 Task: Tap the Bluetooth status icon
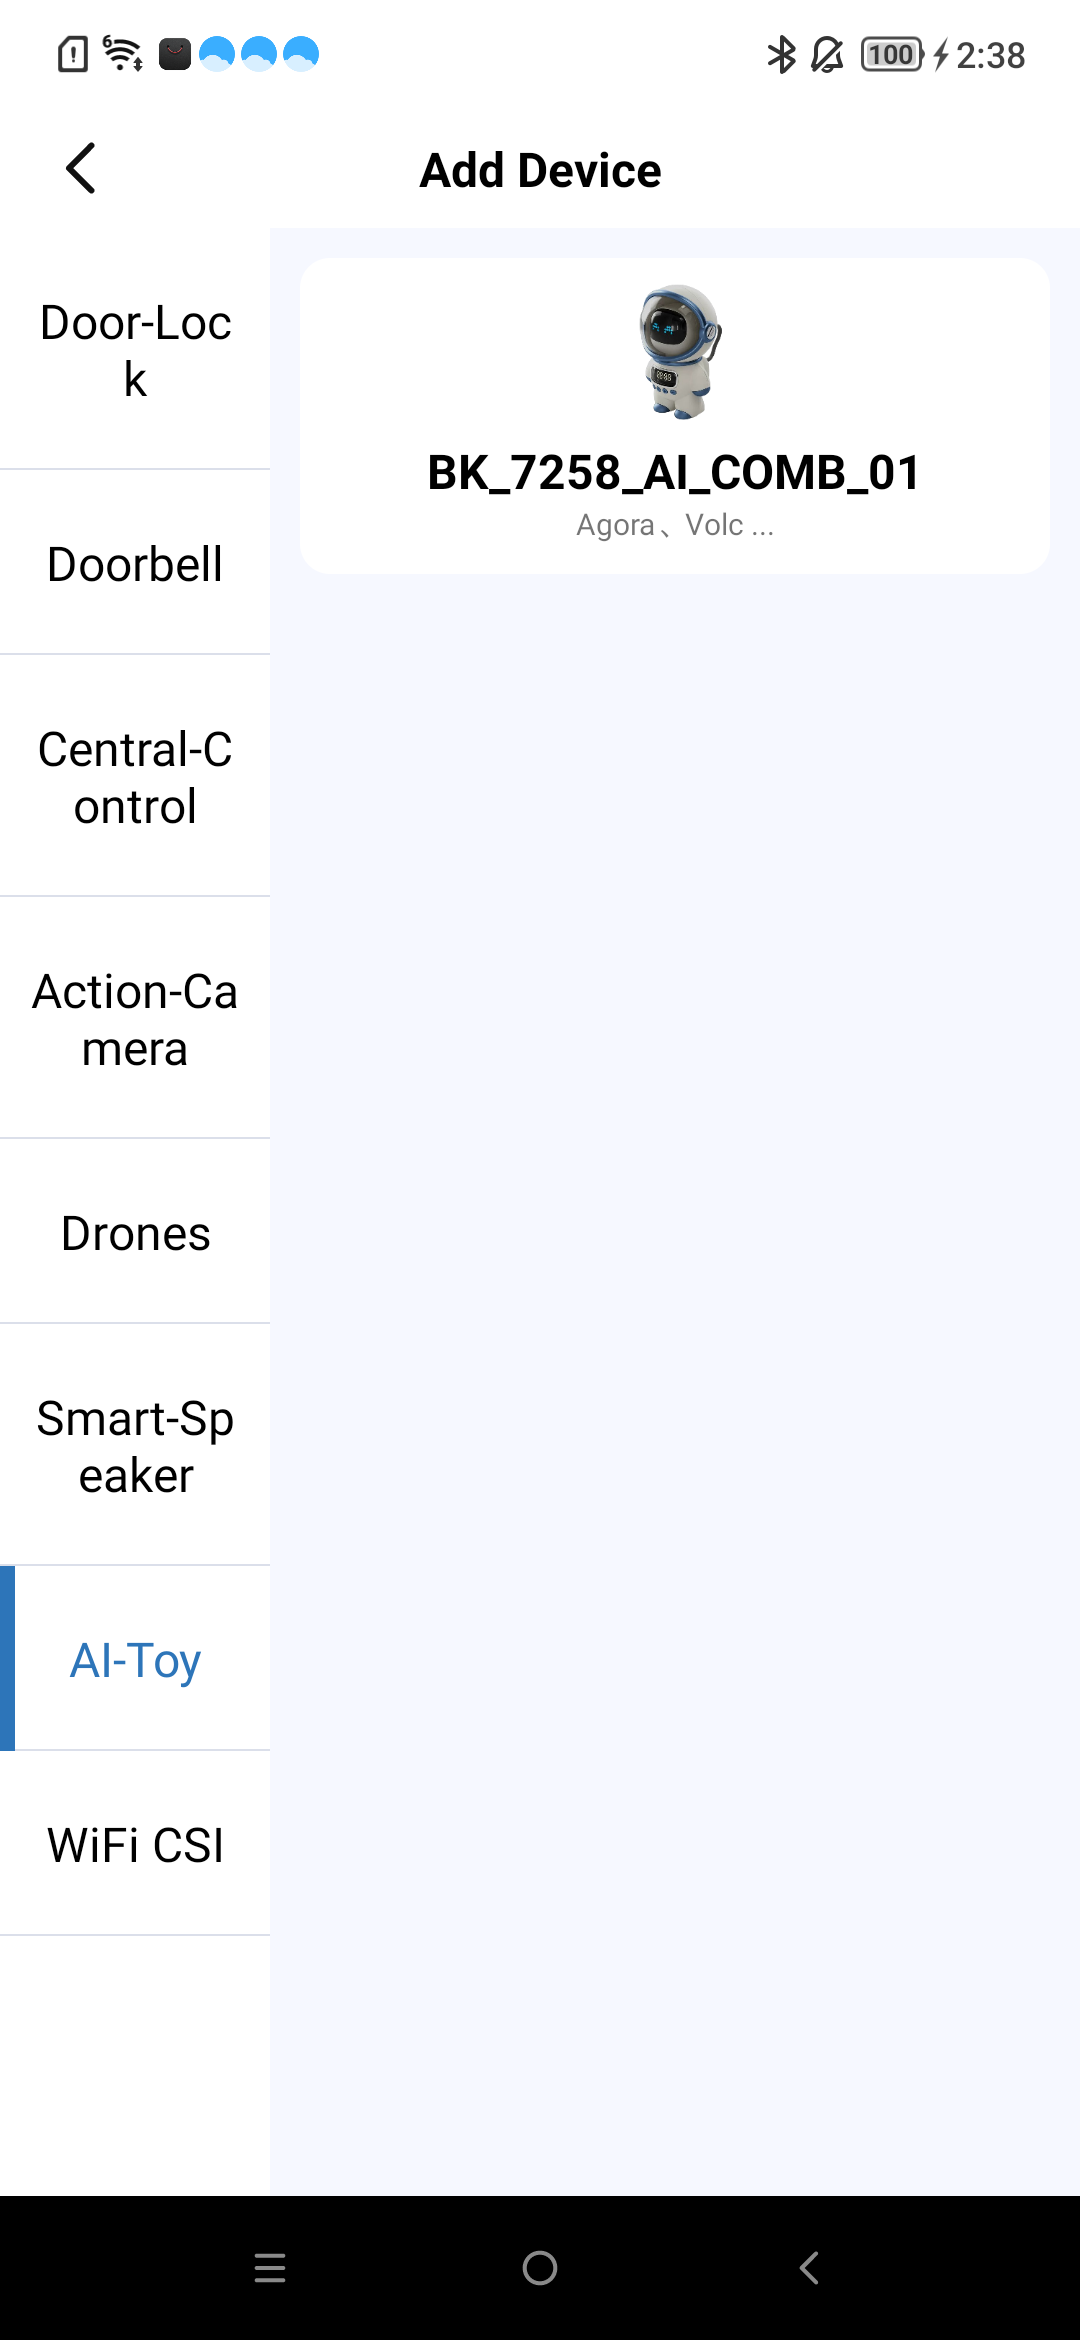781,55
